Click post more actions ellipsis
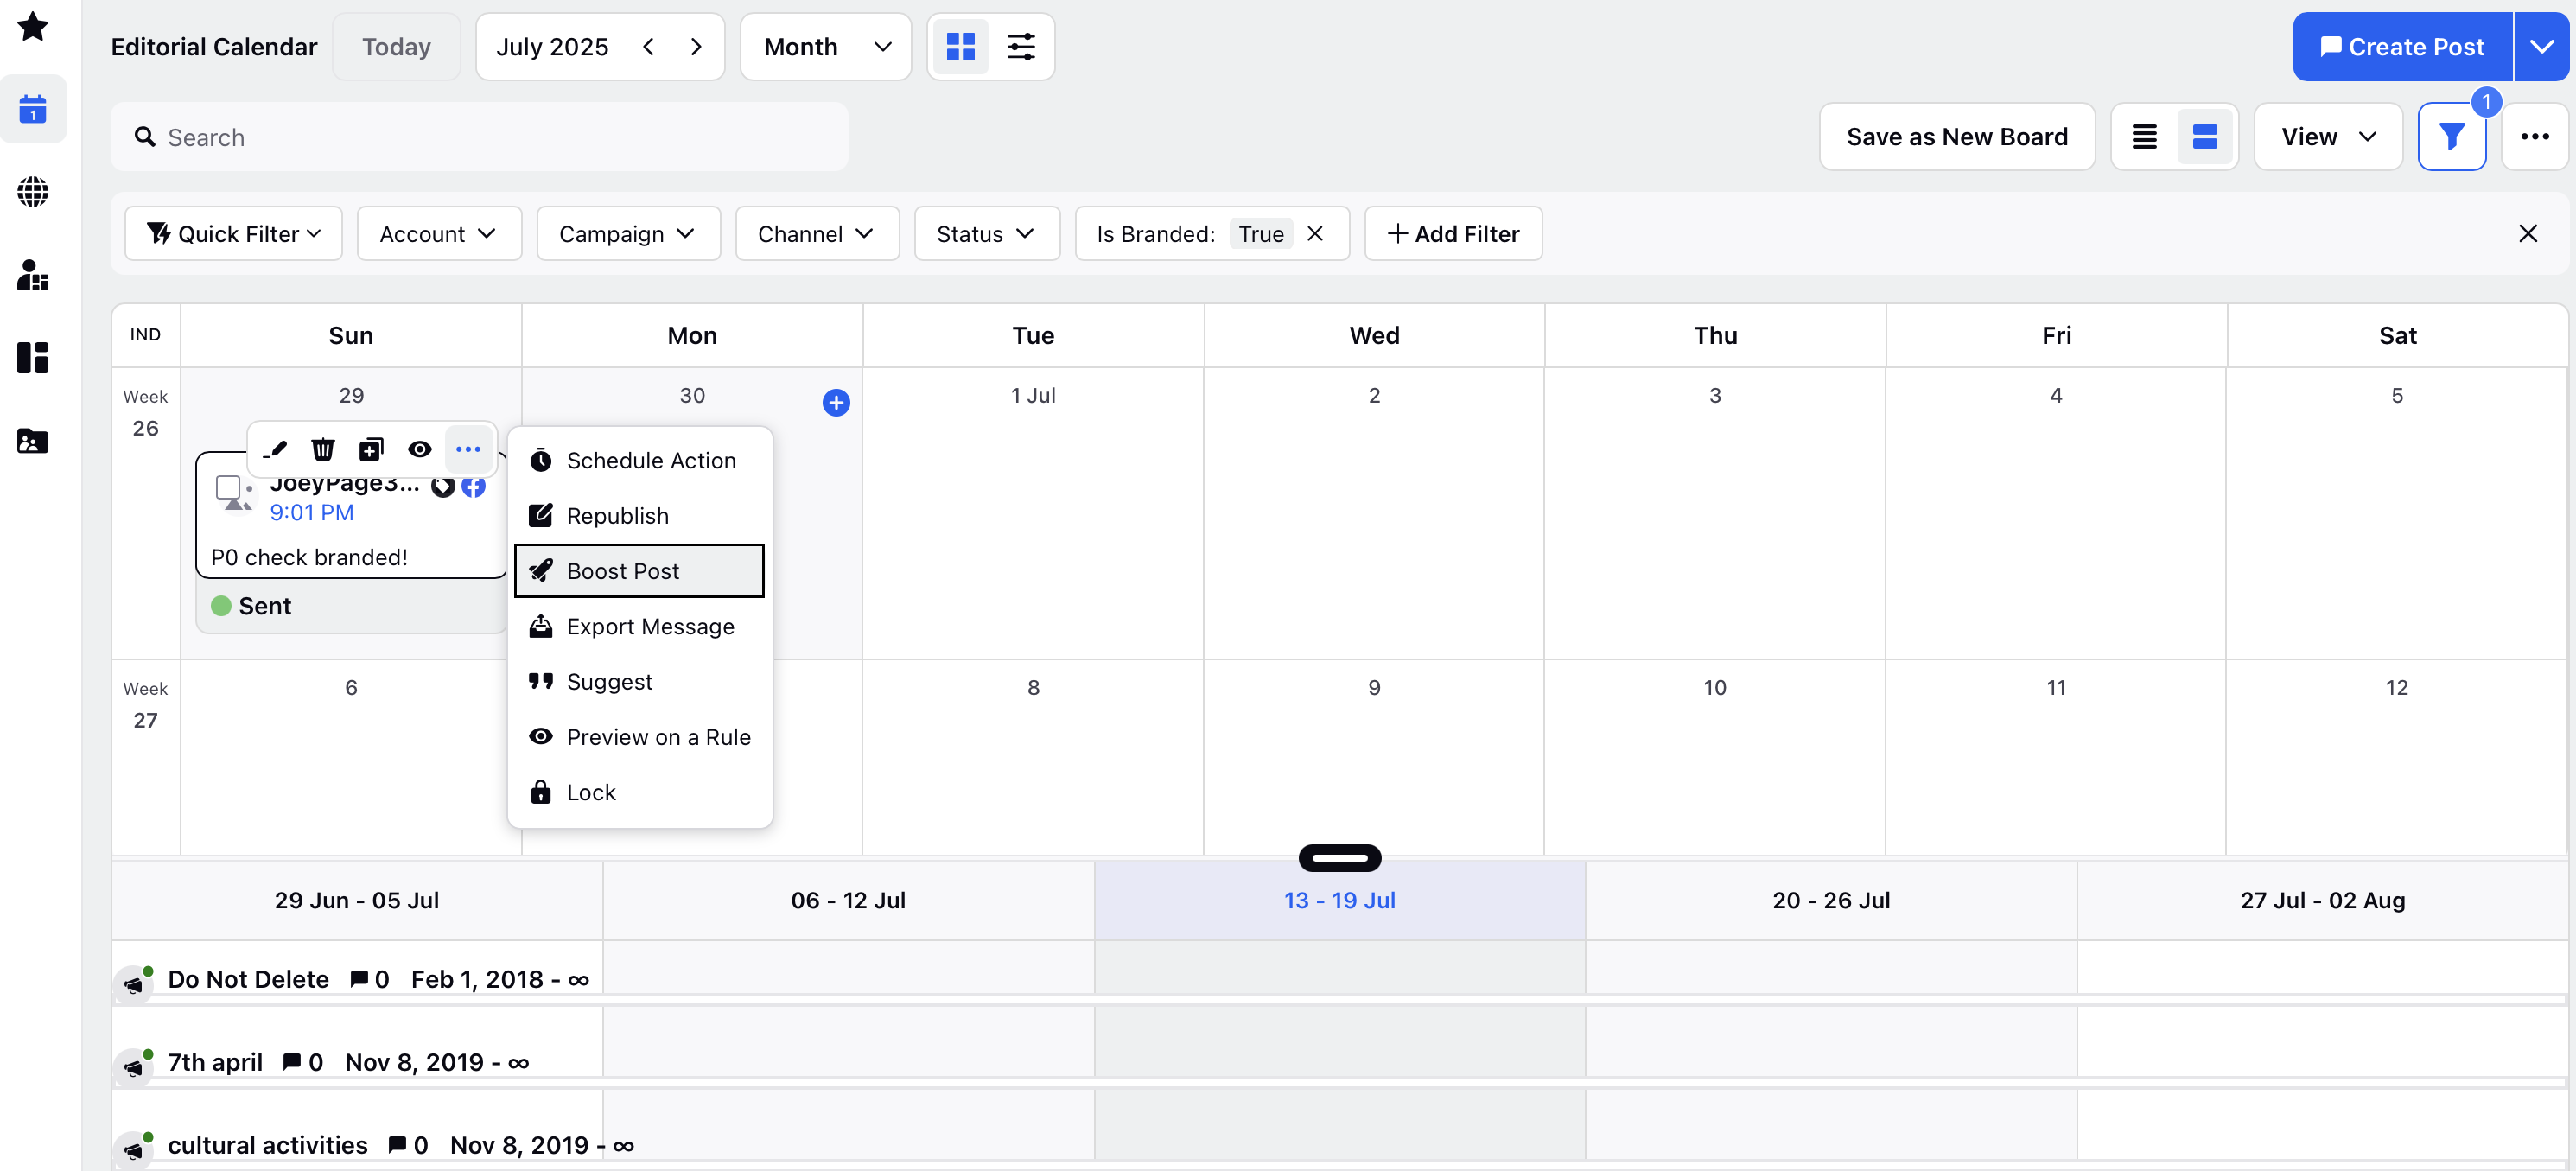Screen dimensions: 2576x1171 point(468,449)
